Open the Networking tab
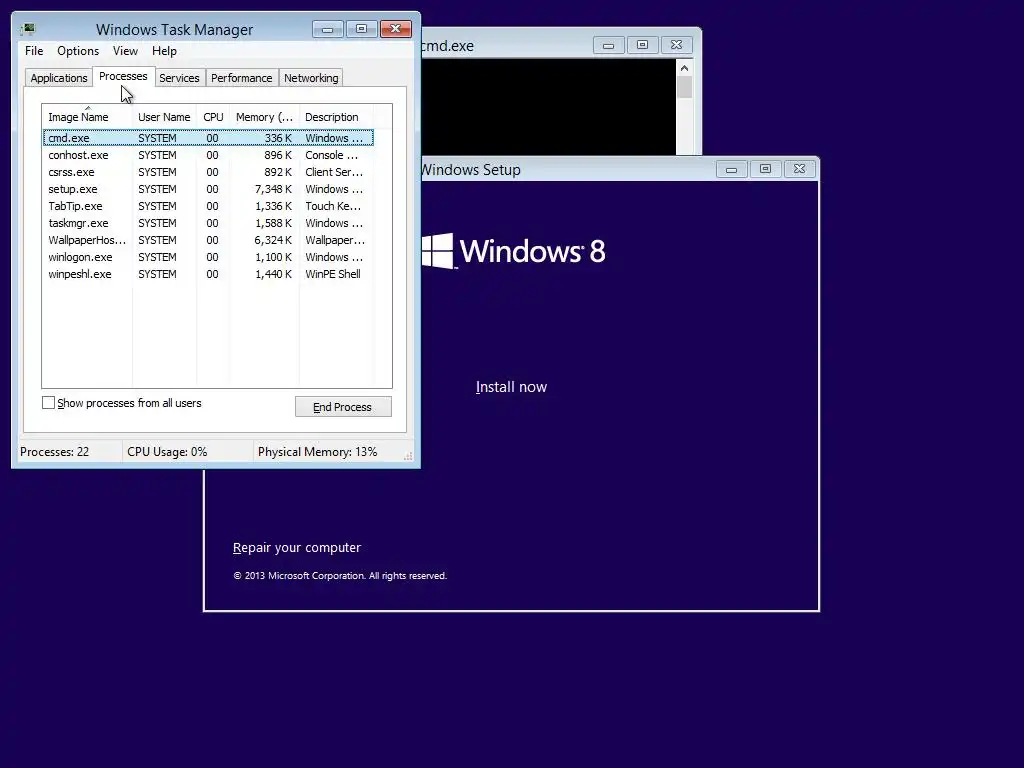This screenshot has width=1024, height=768. point(311,78)
